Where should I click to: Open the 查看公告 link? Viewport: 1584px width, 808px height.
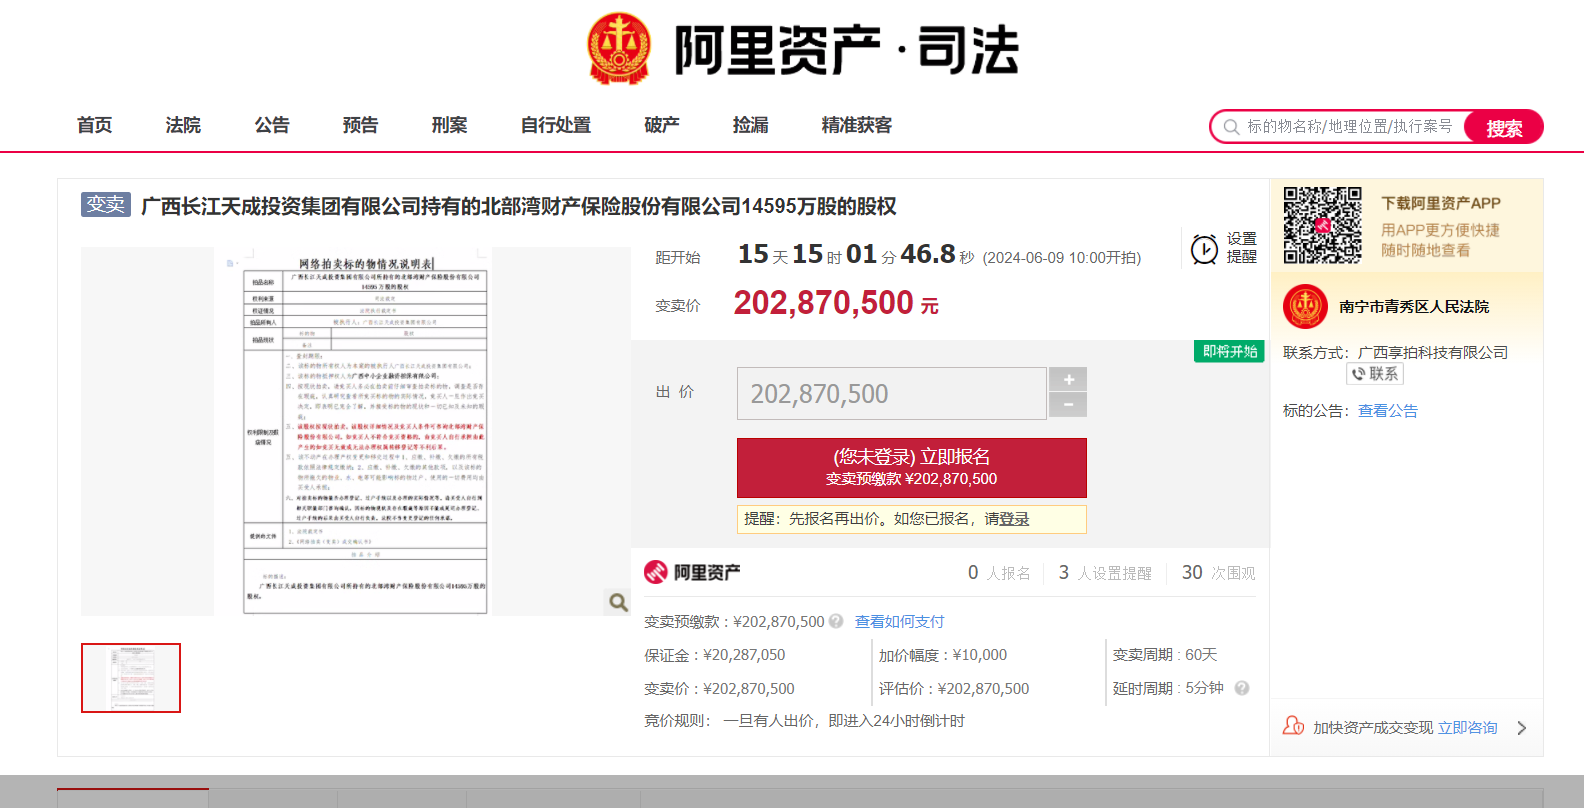[1388, 411]
